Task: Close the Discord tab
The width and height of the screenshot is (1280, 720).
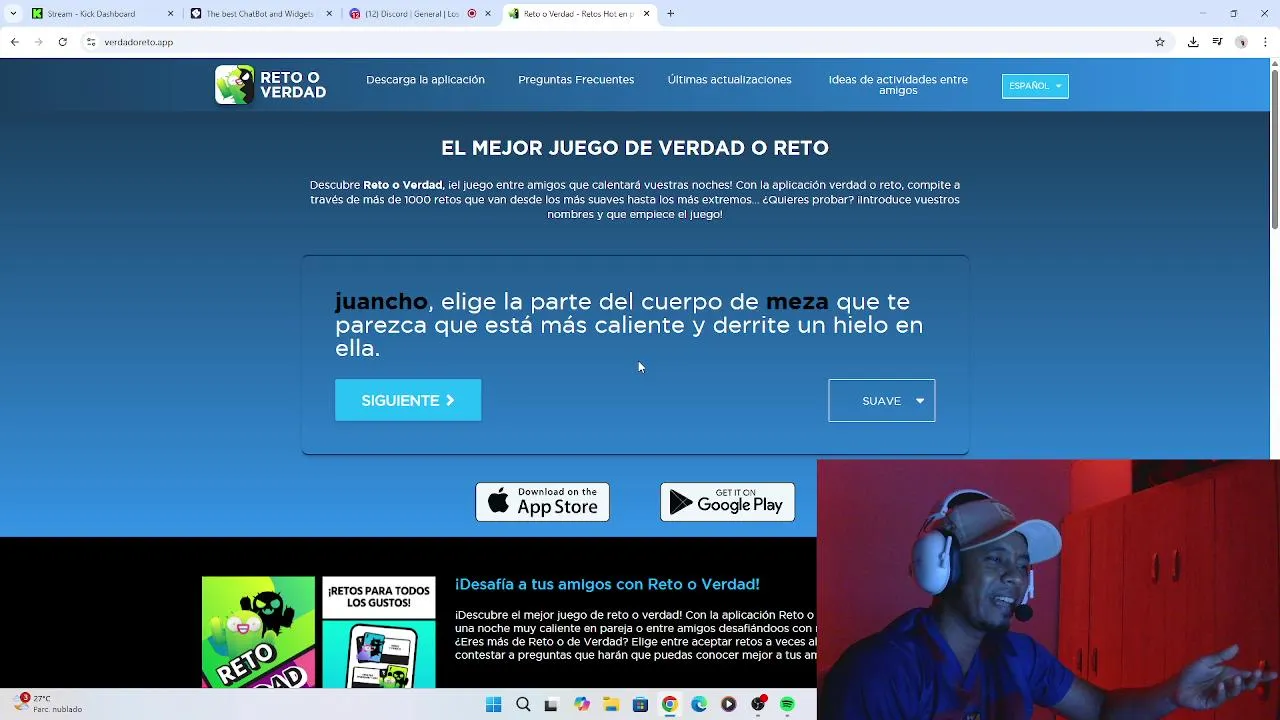Action: tap(488, 14)
